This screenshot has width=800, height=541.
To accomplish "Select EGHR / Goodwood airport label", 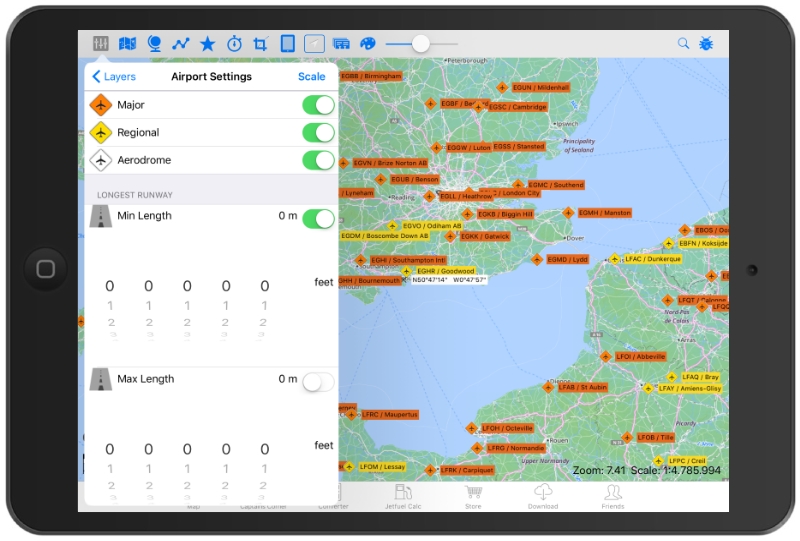I will tap(446, 271).
